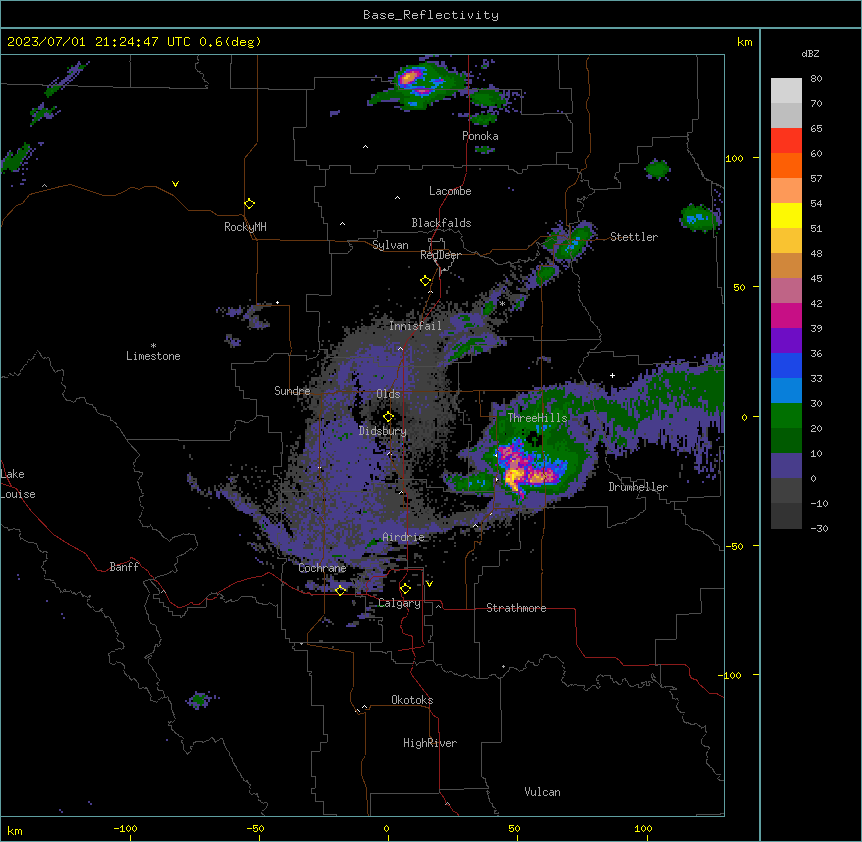The height and width of the screenshot is (842, 862).
Task: Click the yellow diamond marker above Calgary
Action: [x=405, y=589]
